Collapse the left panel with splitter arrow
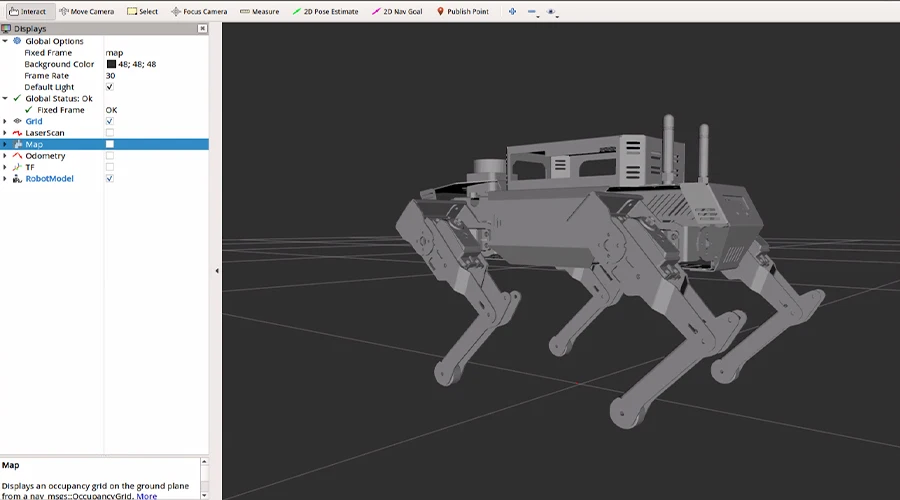 pos(217,270)
